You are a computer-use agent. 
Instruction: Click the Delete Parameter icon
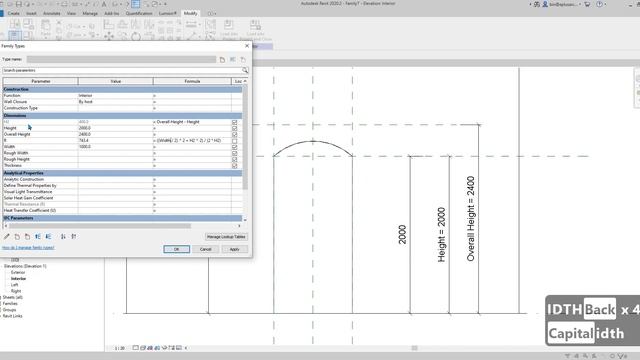pyautogui.click(x=27, y=236)
